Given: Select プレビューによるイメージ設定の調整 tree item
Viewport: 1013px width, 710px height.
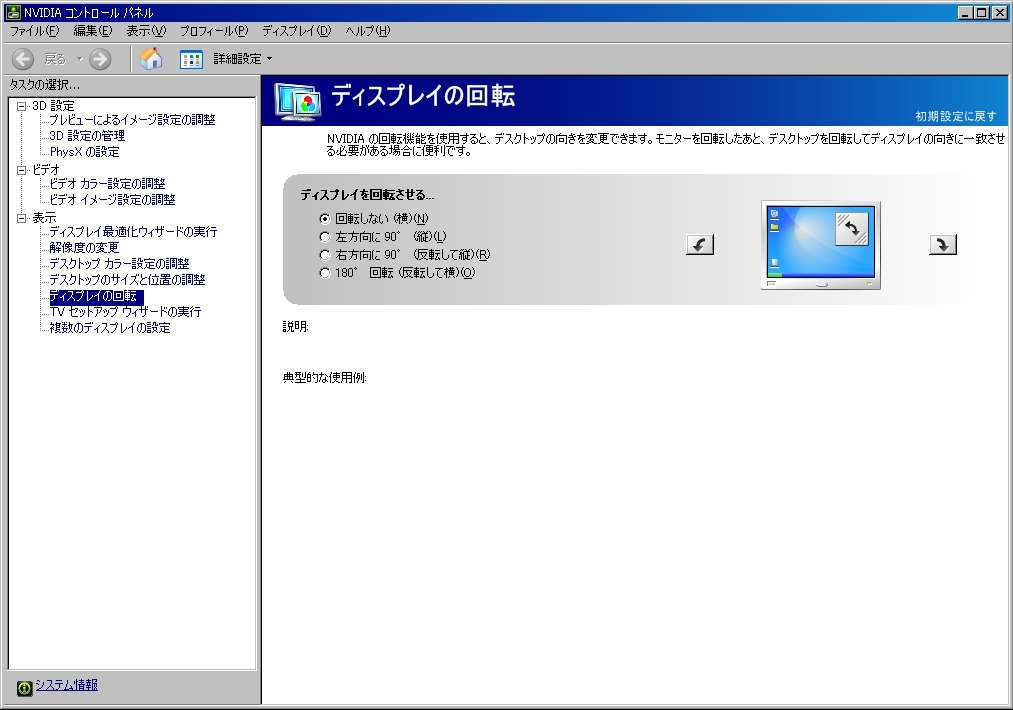Looking at the screenshot, I should click(132, 120).
